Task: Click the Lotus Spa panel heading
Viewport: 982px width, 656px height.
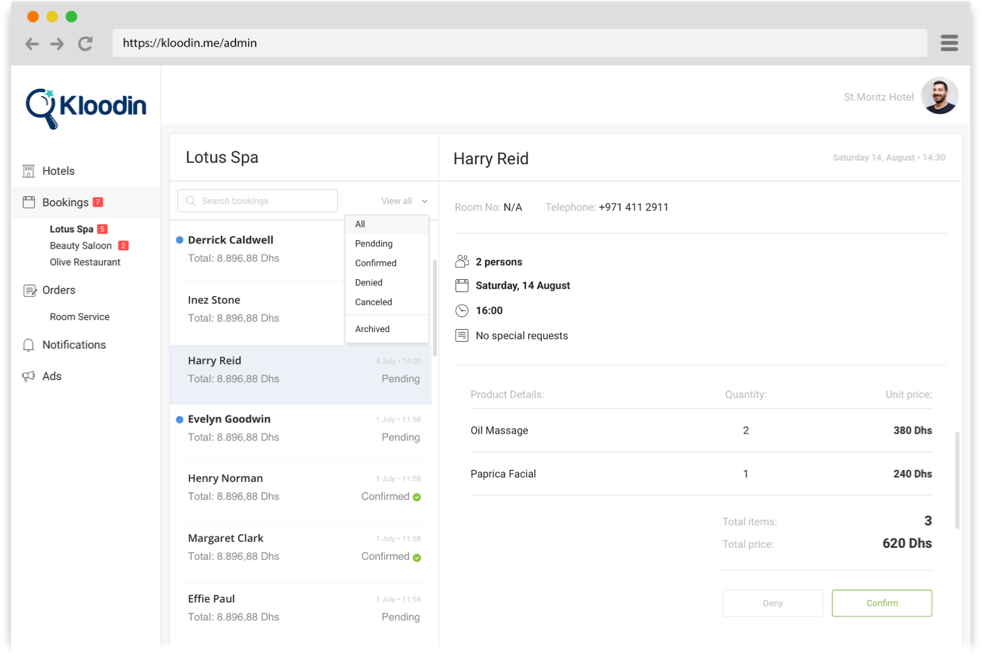Action: [x=222, y=157]
